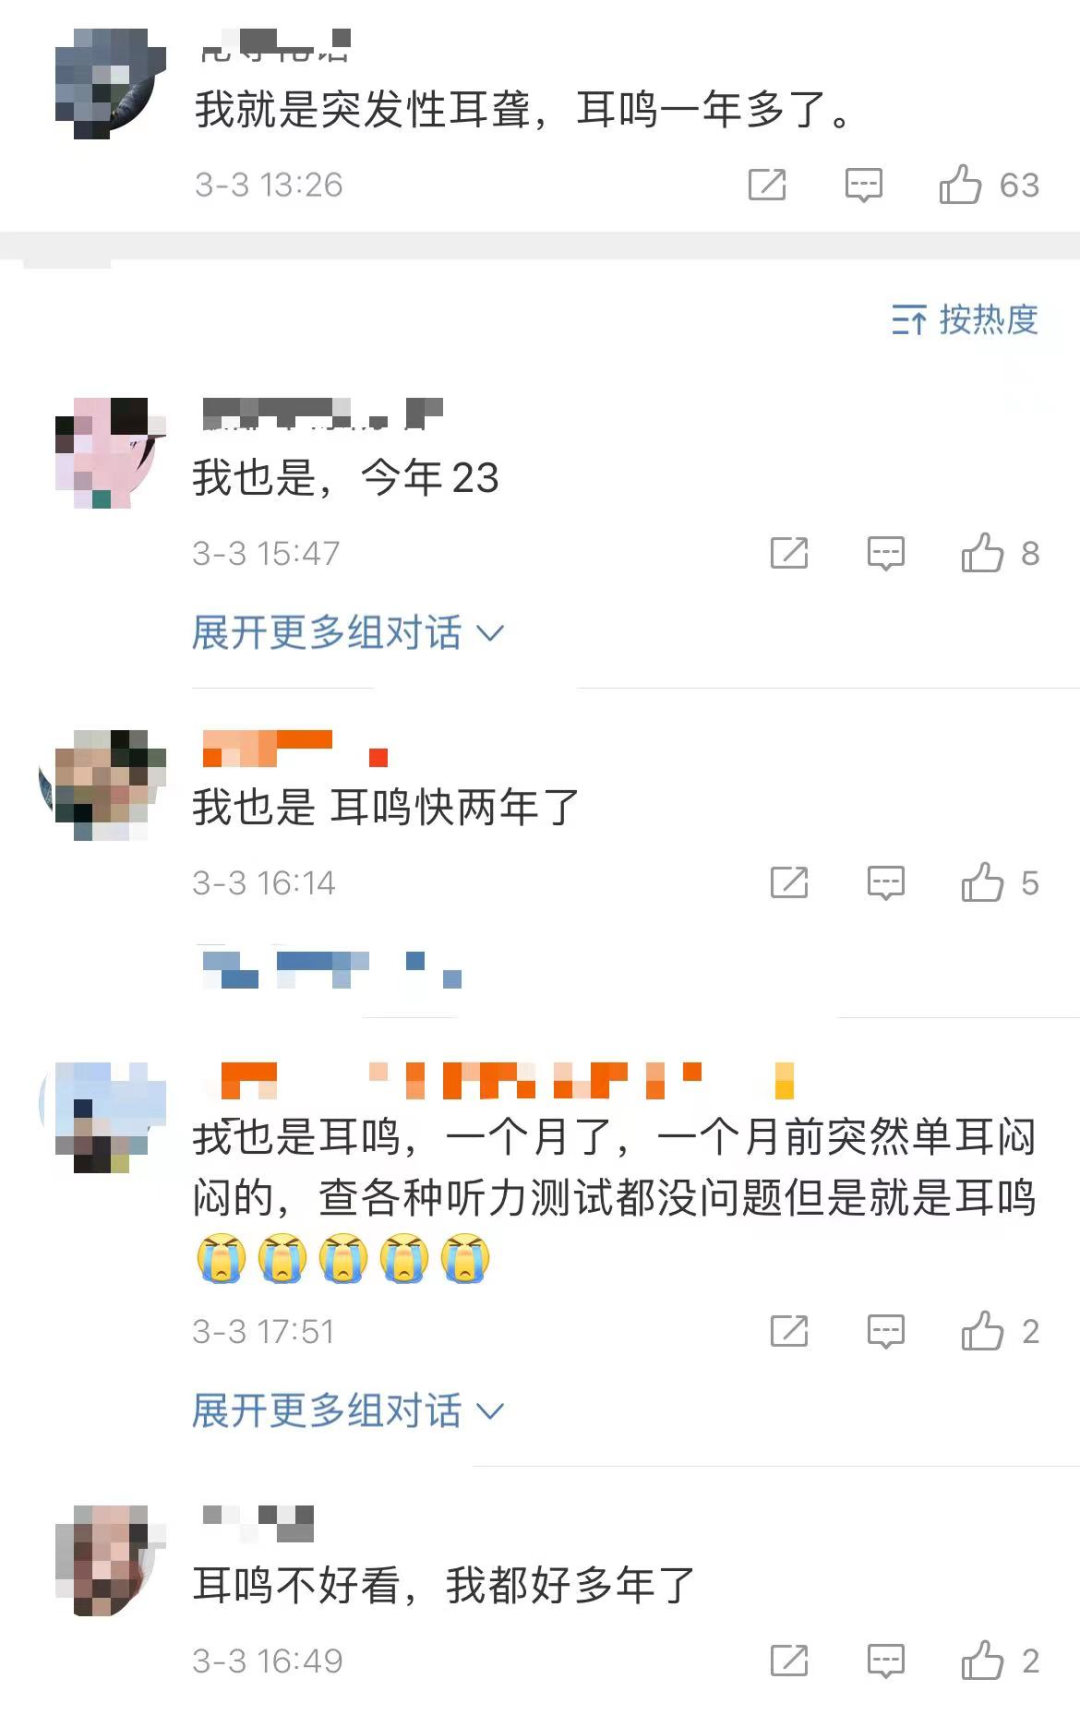Like the comment posted at 17:51
Image resolution: width=1080 pixels, height=1715 pixels.
(1000, 1331)
